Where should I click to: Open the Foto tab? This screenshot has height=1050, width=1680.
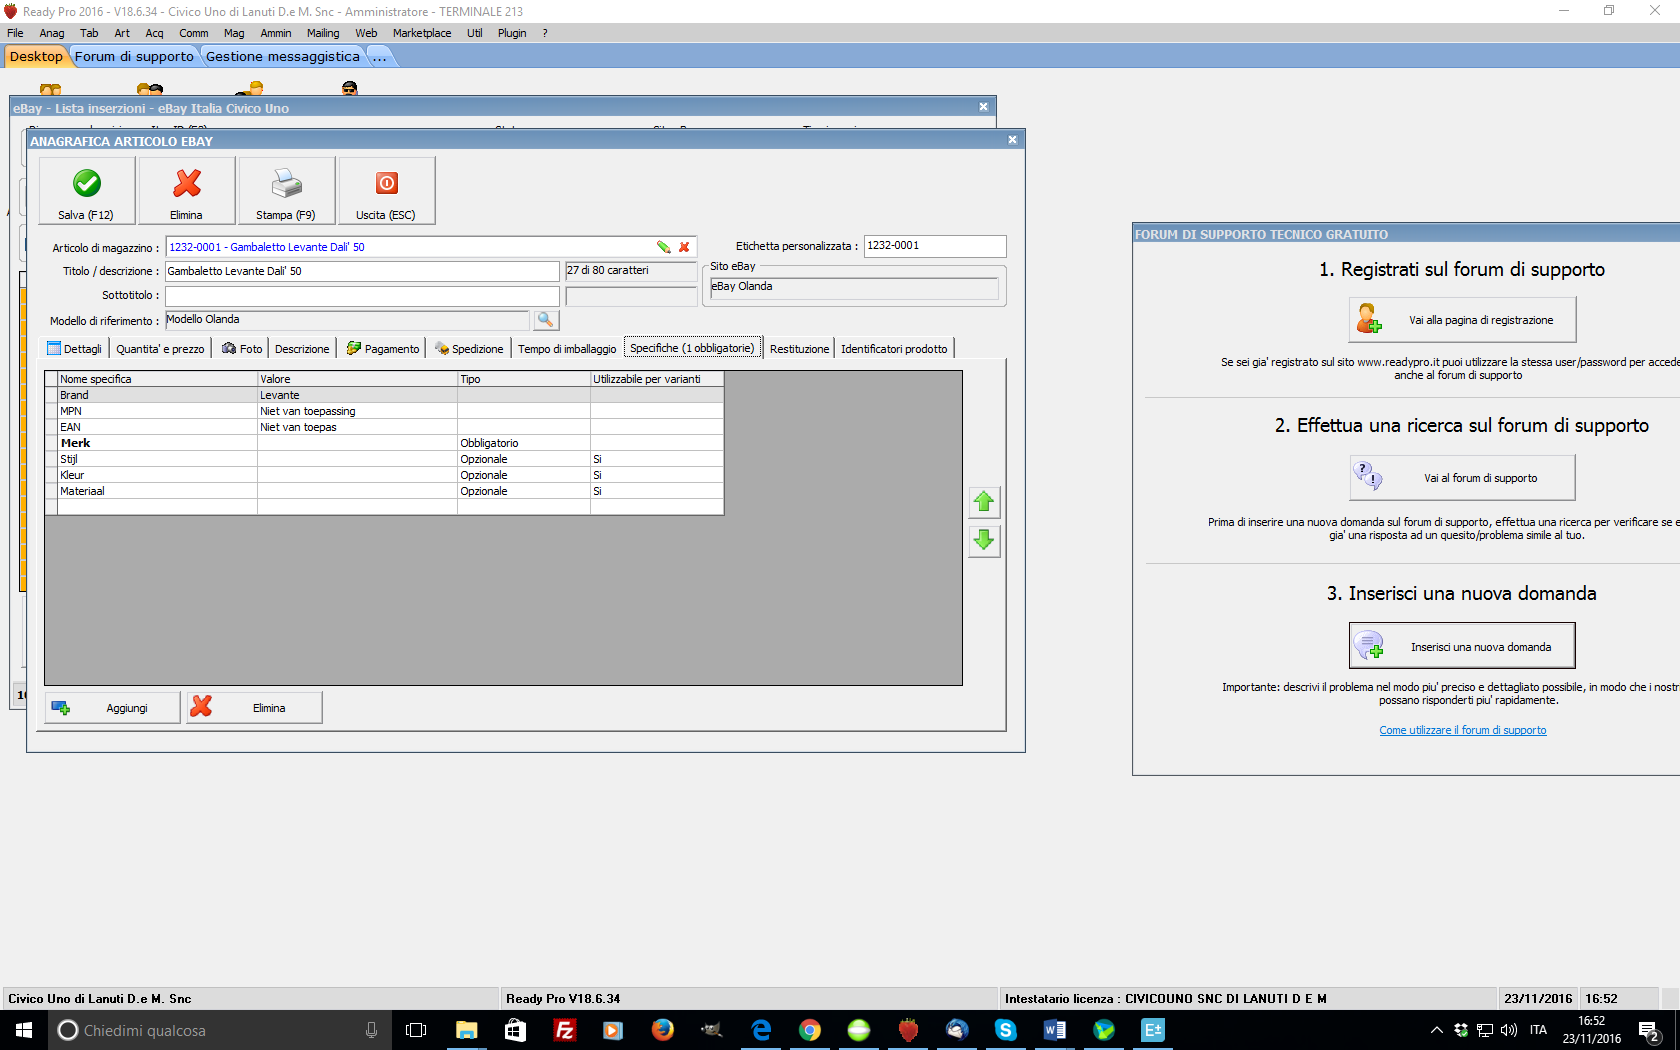coord(242,348)
